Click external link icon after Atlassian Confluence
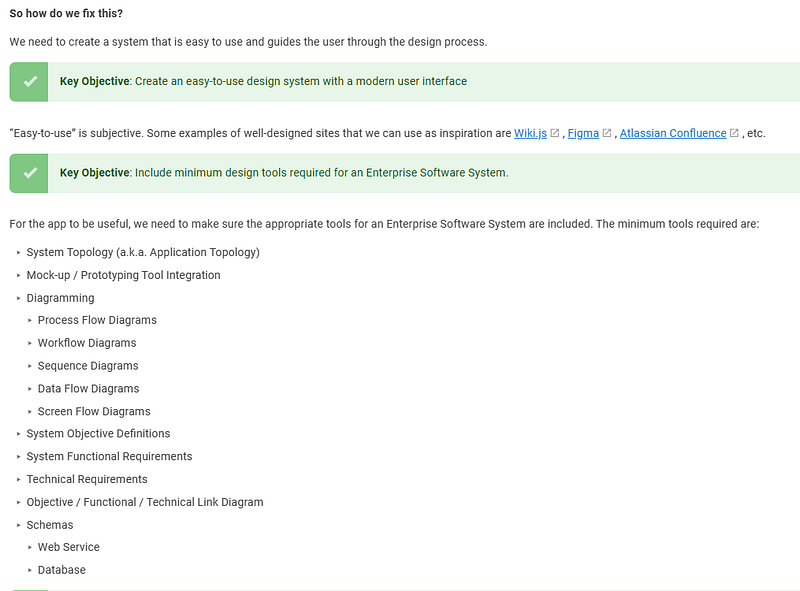 point(734,133)
